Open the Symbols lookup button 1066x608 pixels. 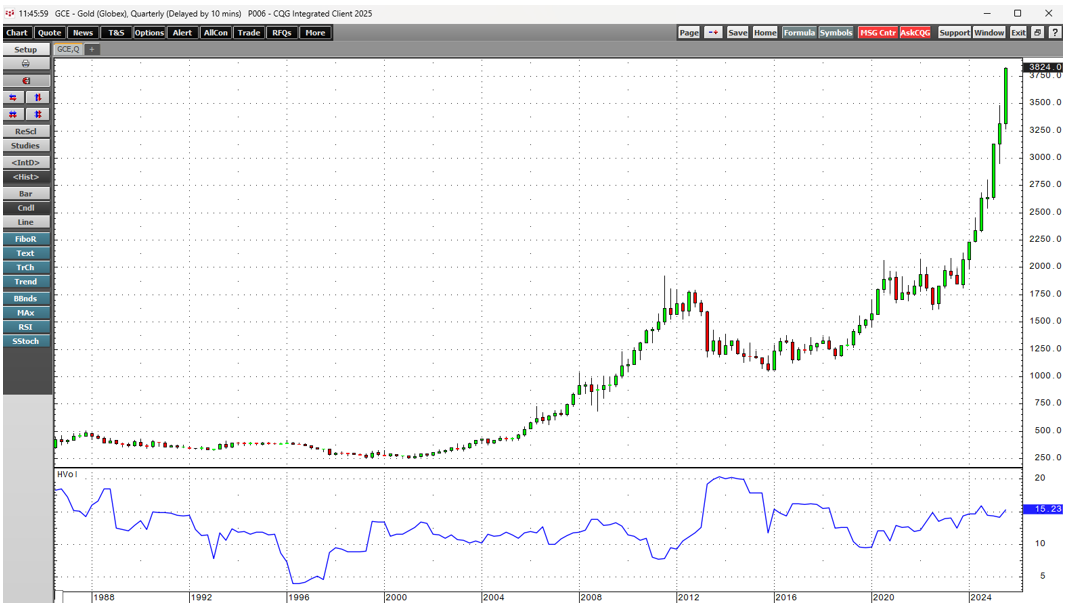(836, 33)
